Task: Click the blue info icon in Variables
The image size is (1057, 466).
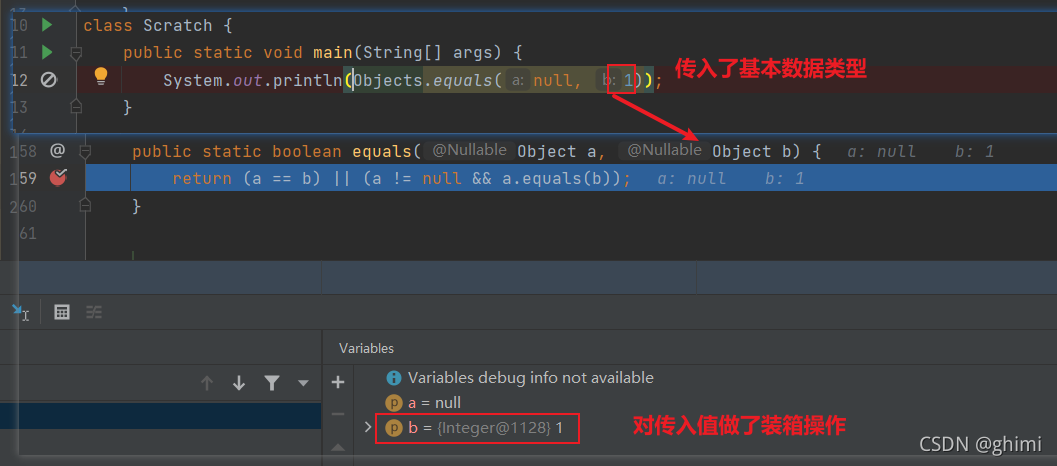Action: tap(394, 378)
